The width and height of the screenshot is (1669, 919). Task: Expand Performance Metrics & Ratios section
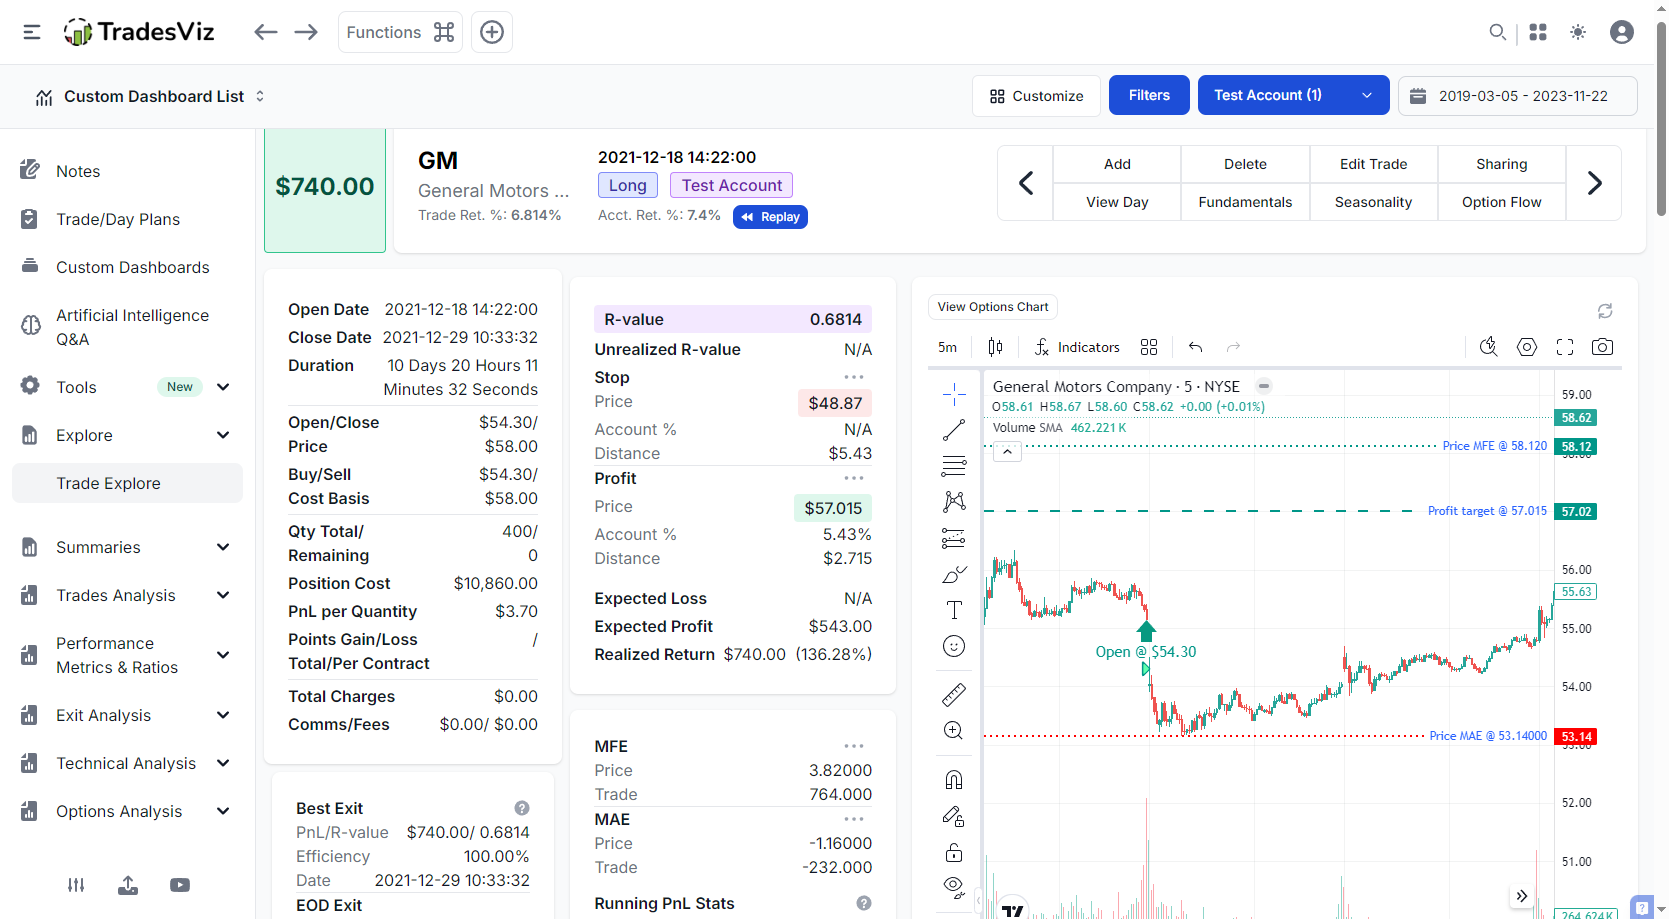[127, 655]
